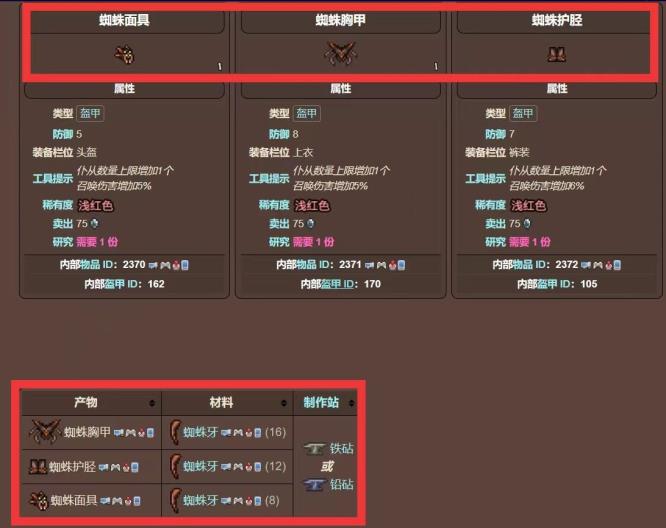
Task: Click 物品 ID link beside 2371
Action: click(315, 265)
